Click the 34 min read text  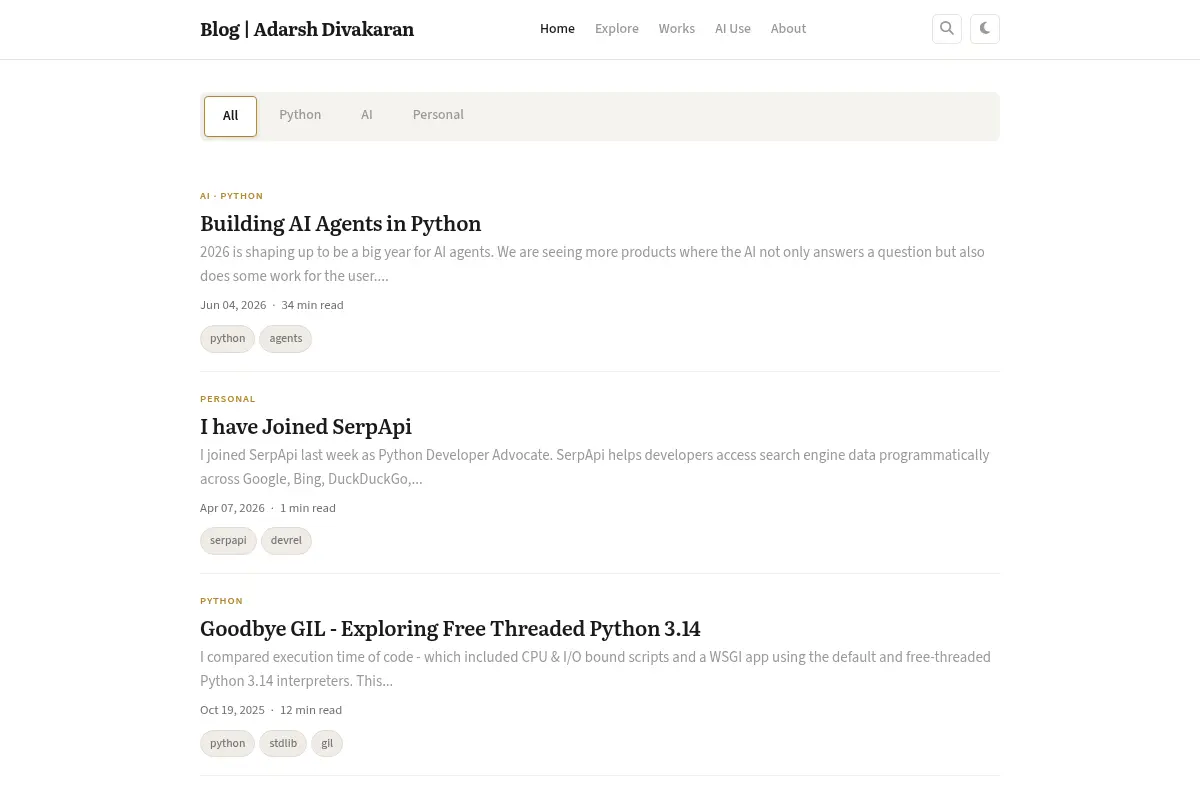312,305
